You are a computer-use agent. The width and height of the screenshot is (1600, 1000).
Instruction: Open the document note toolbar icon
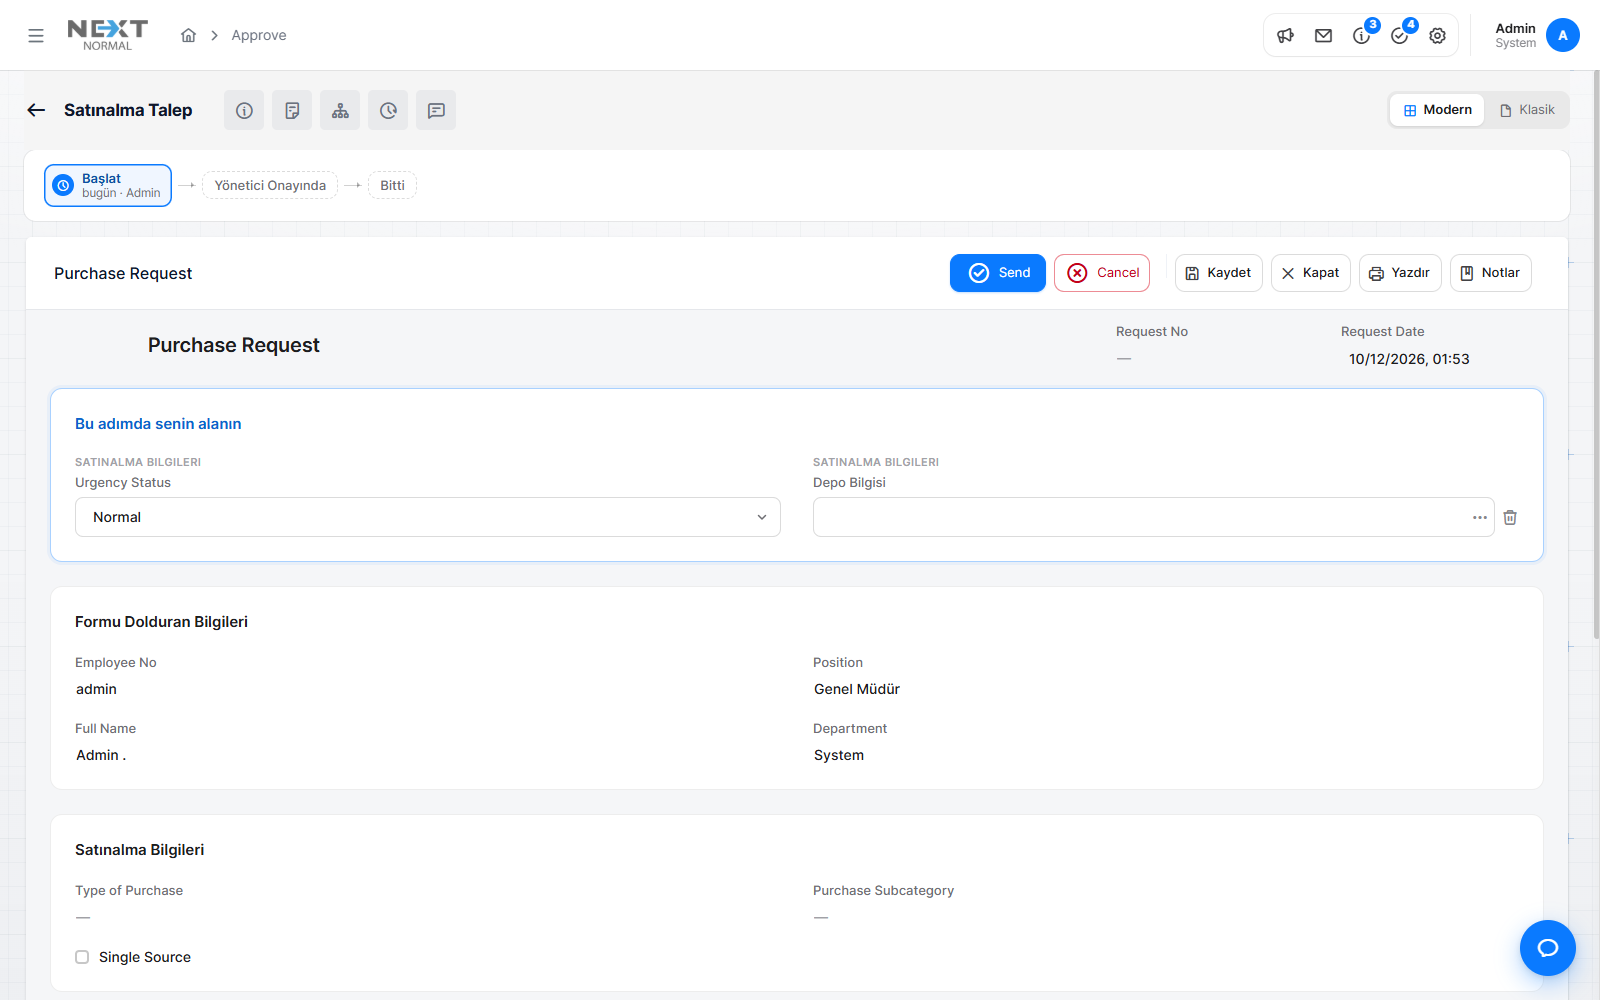click(292, 110)
